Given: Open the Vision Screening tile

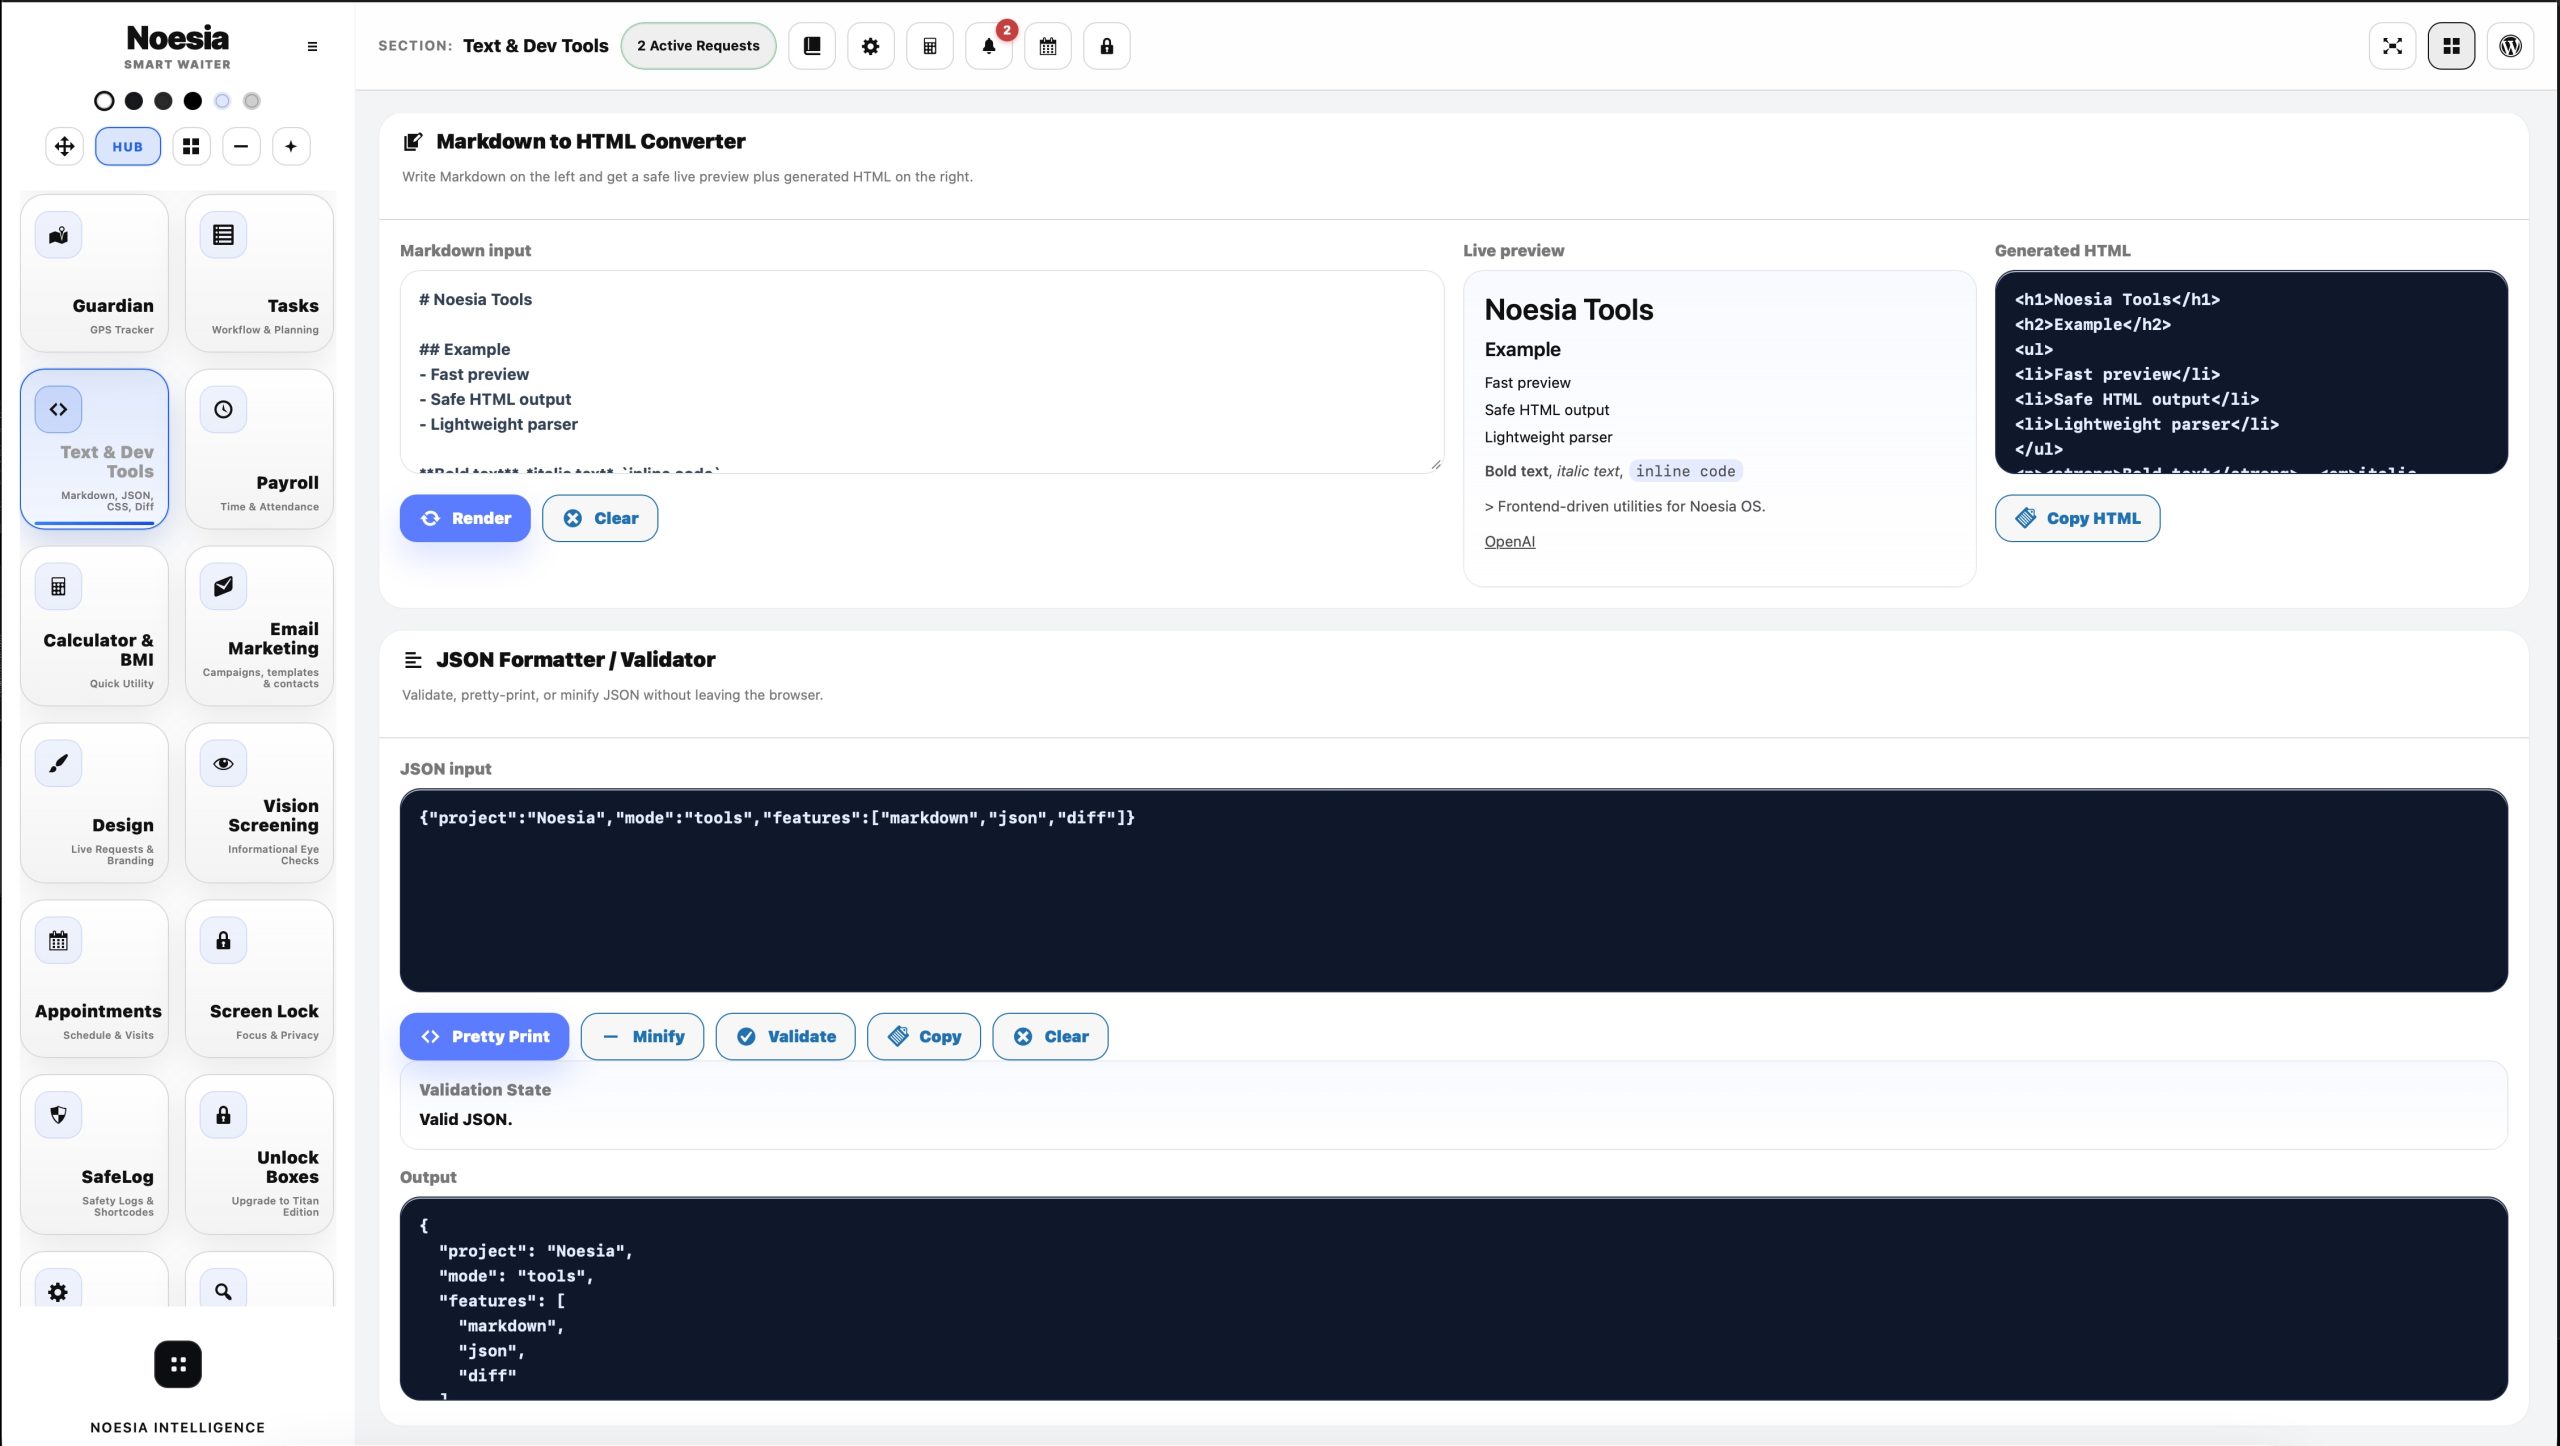Looking at the screenshot, I should point(260,803).
